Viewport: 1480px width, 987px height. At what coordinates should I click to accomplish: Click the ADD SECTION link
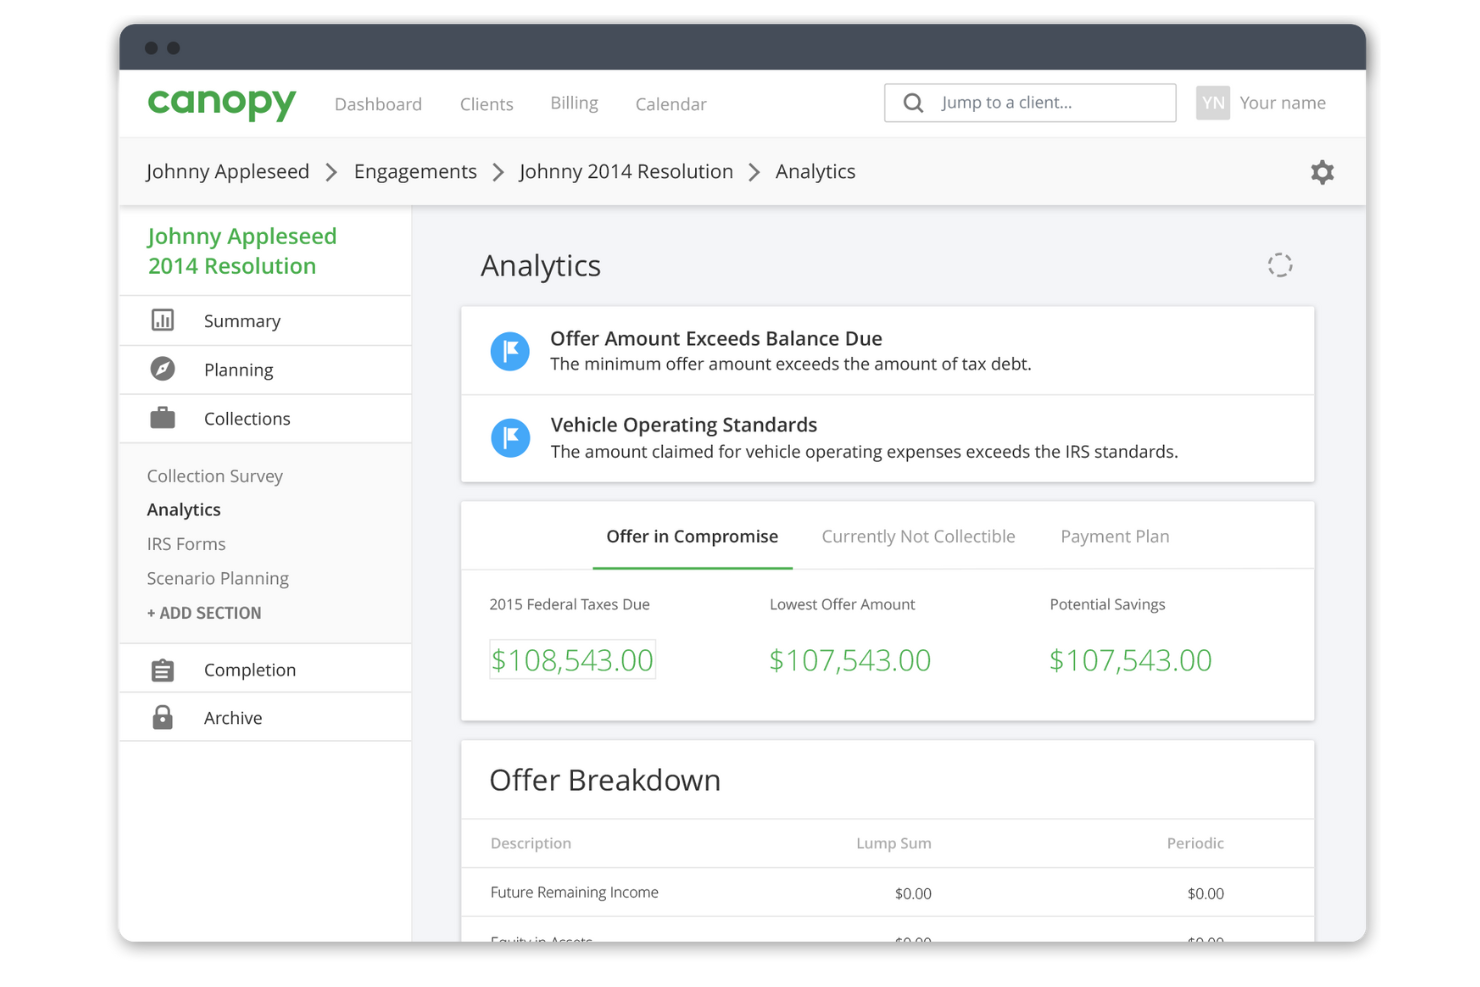coord(204,612)
